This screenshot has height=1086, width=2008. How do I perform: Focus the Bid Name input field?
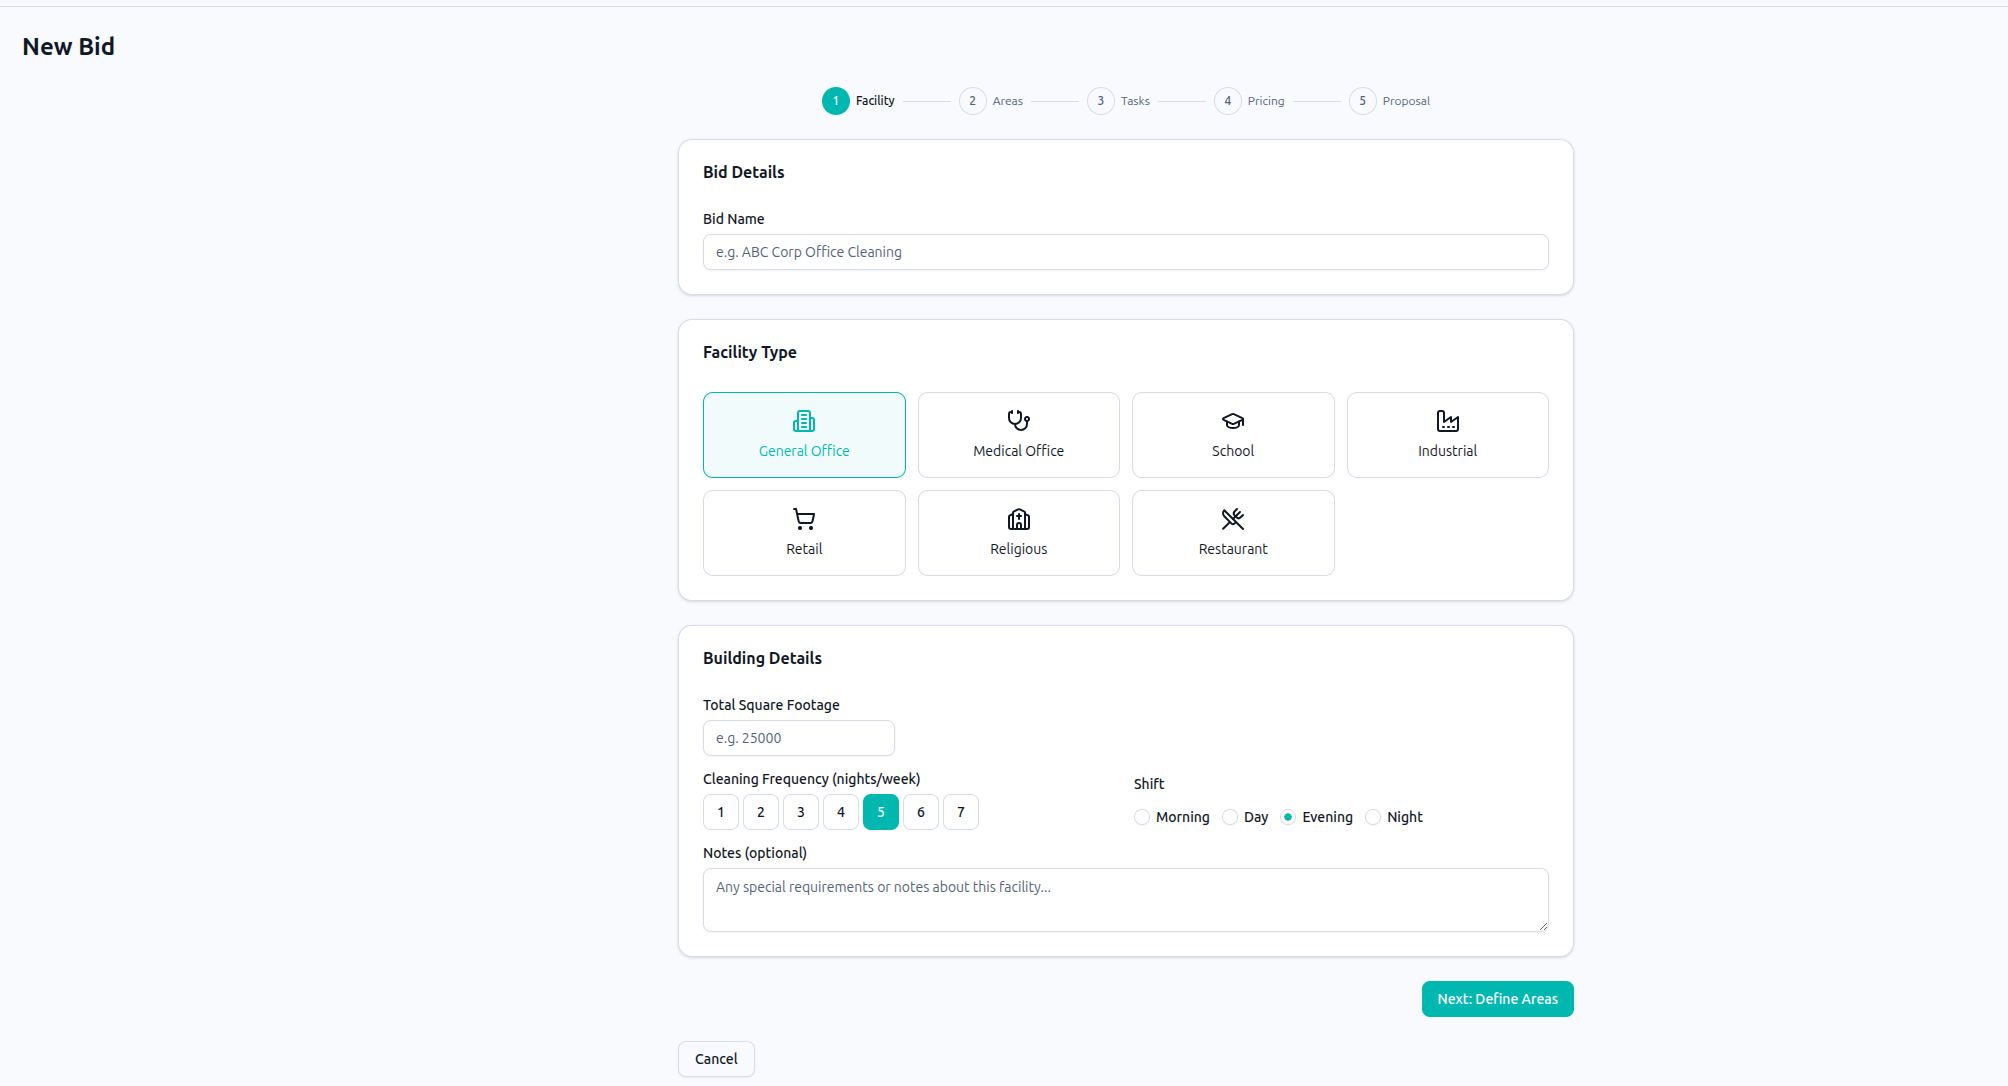click(x=1125, y=252)
